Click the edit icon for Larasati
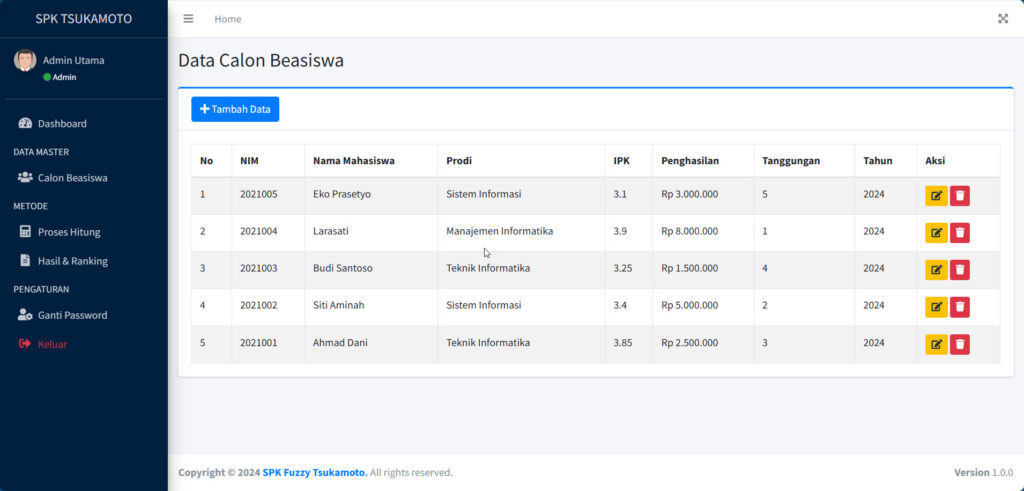 936,233
